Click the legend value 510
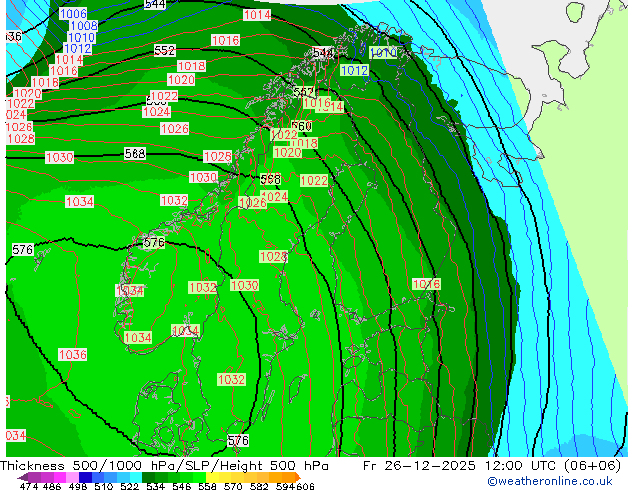 tap(104, 486)
